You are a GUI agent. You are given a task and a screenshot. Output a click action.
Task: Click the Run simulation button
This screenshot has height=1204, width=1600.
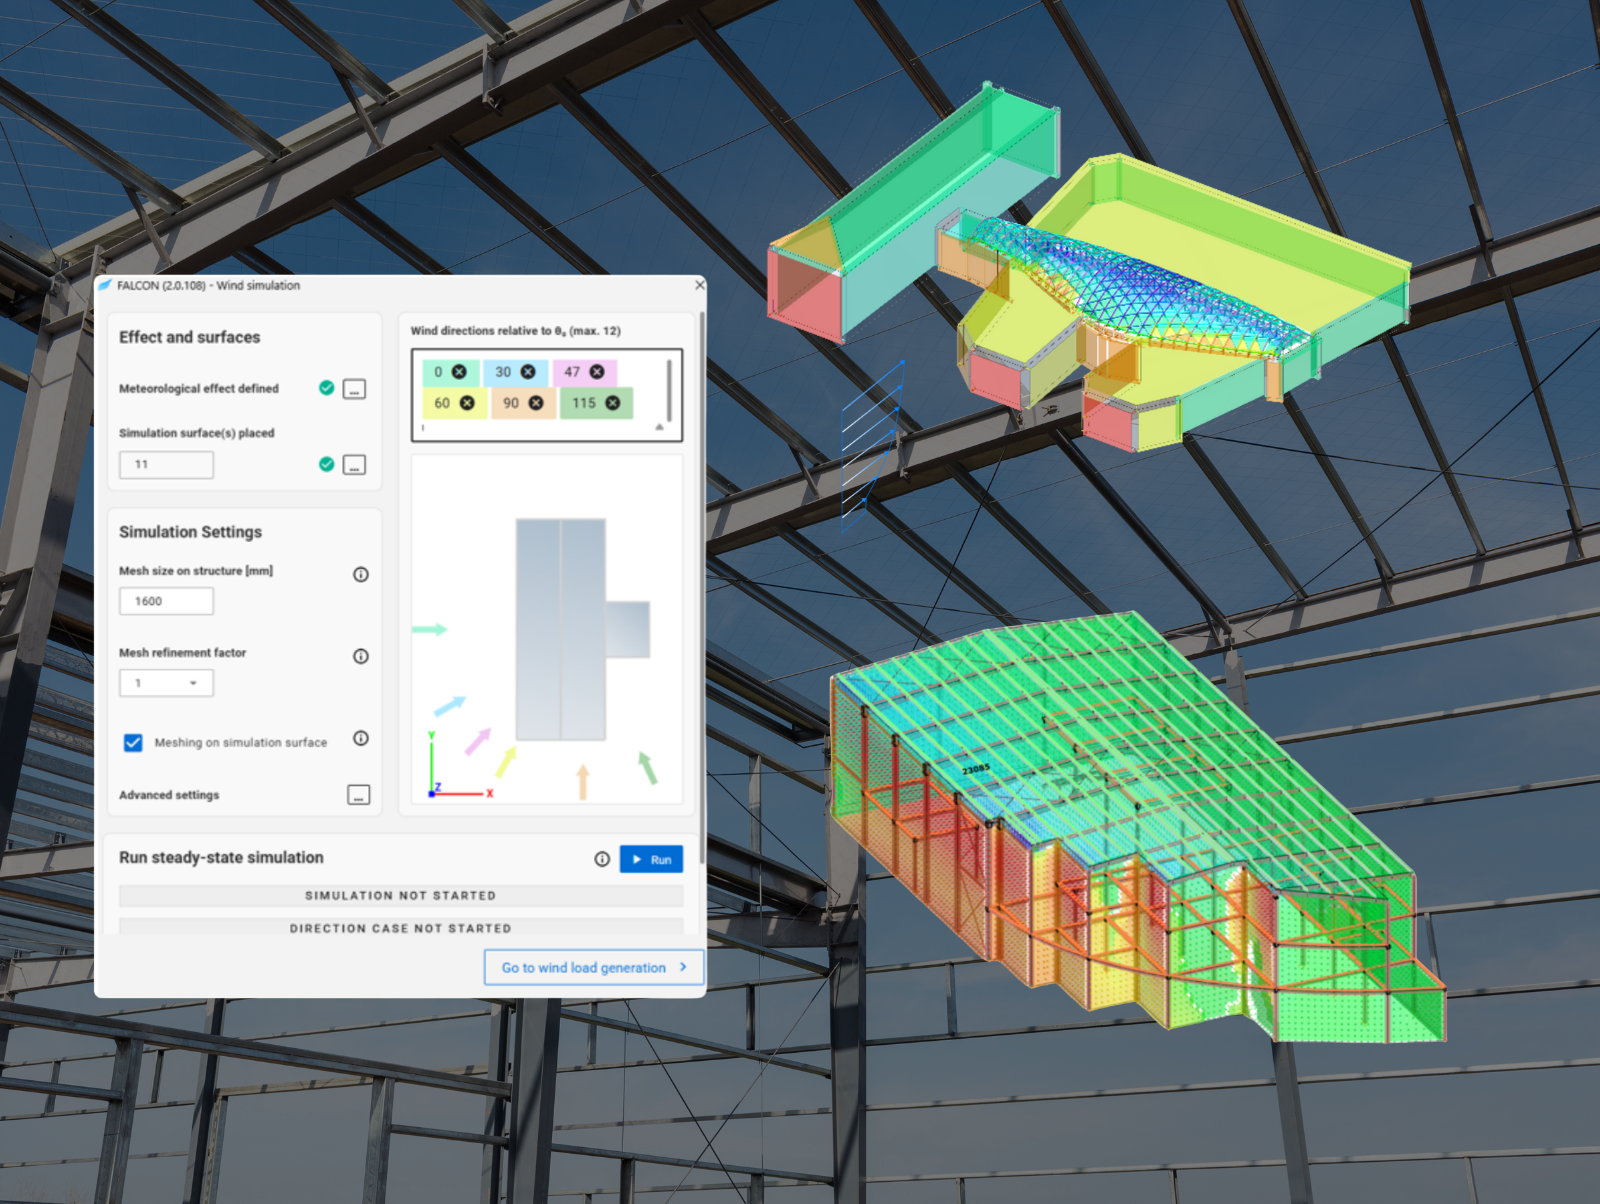click(x=651, y=859)
